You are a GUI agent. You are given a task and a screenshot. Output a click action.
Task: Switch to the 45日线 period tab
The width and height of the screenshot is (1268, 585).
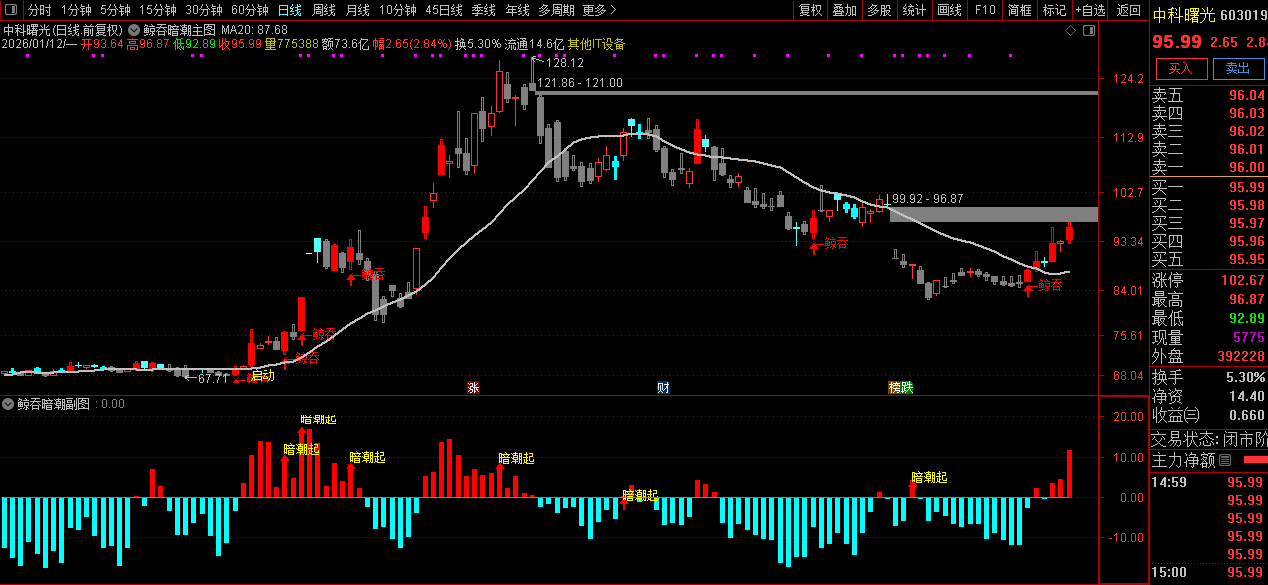(x=444, y=10)
